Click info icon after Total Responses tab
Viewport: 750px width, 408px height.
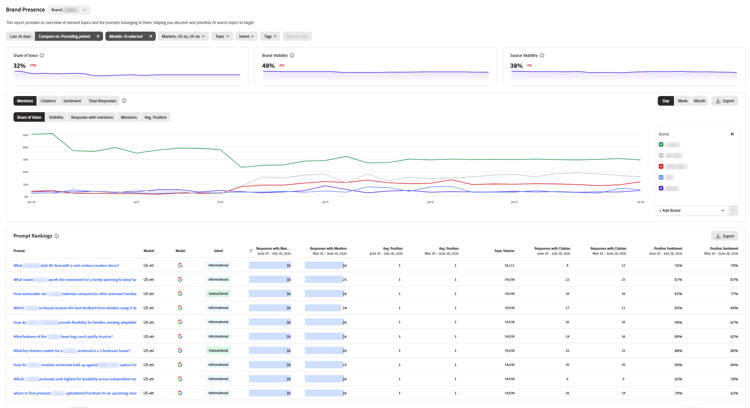point(124,101)
